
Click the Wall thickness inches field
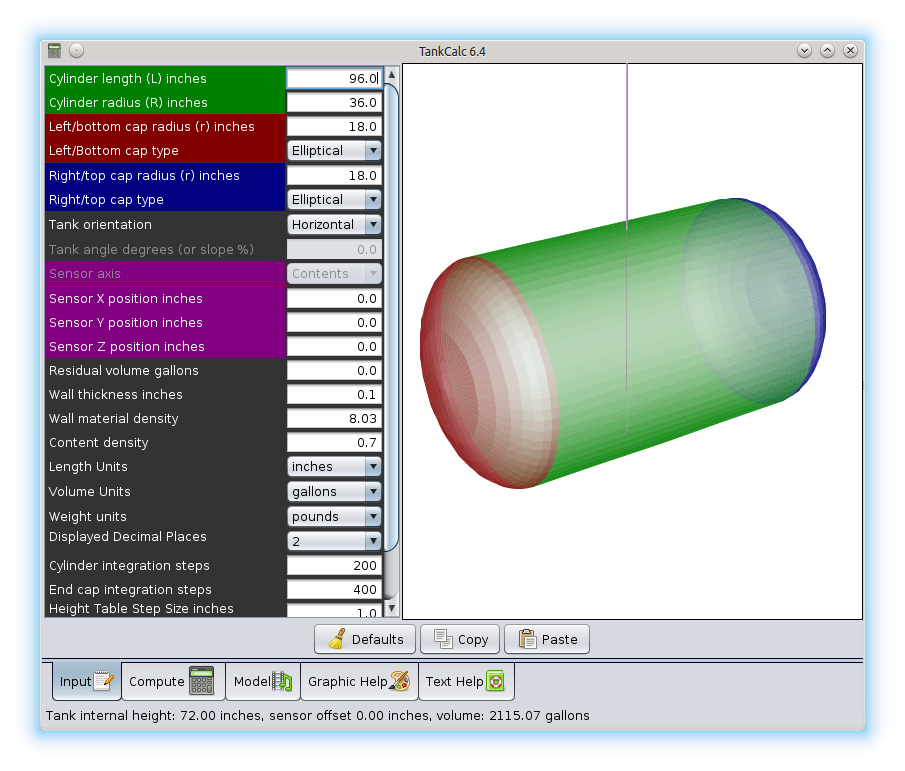pyautogui.click(x=334, y=395)
